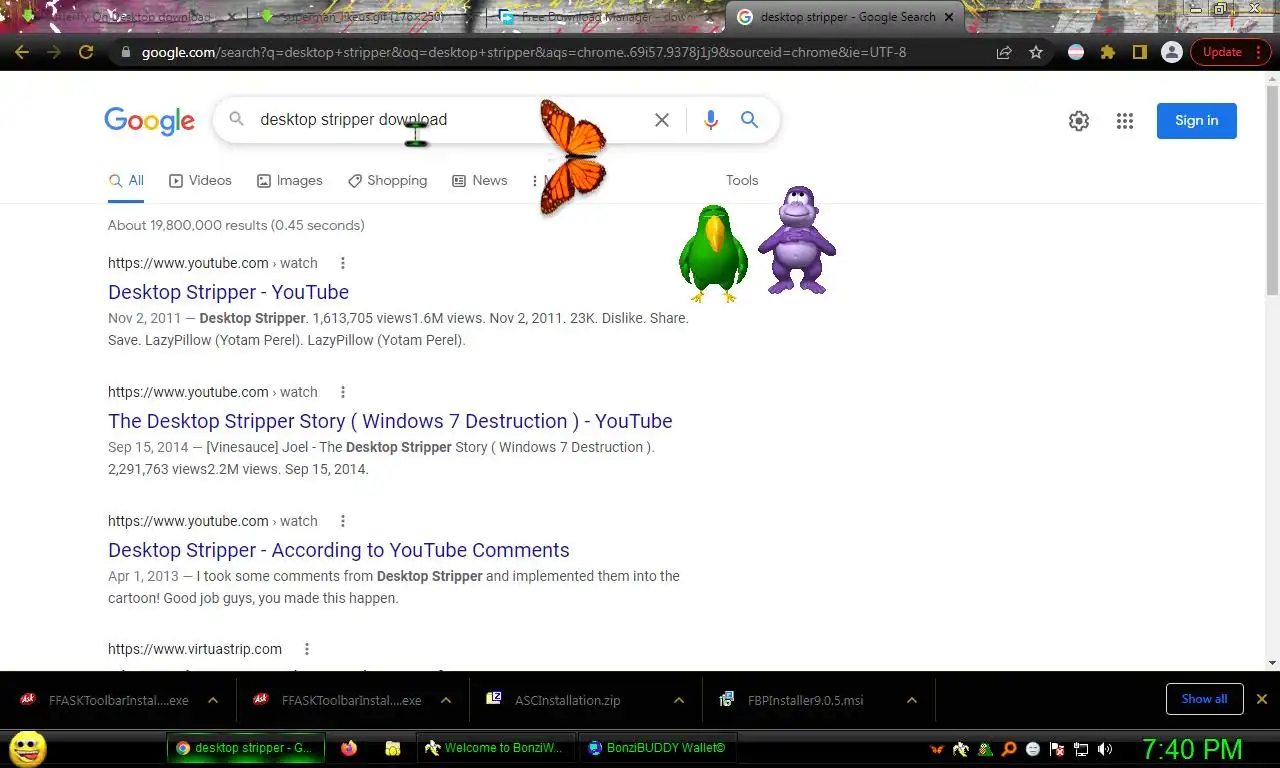This screenshot has height=768, width=1280.
Task: Open Desktop Stripper - According to YouTube Comments
Action: [x=339, y=550]
